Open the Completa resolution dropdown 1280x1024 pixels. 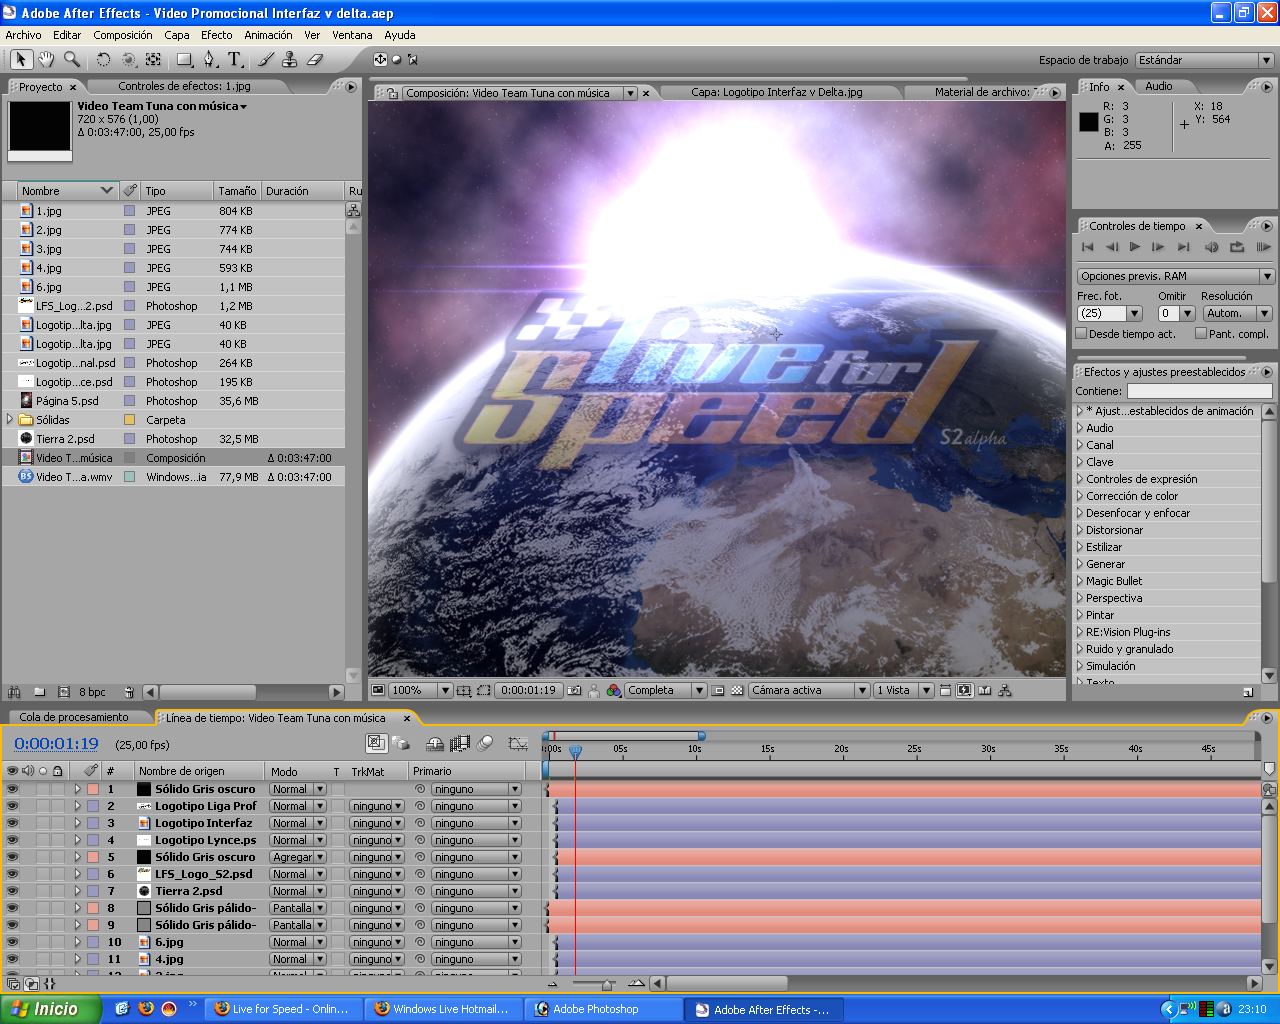666,690
